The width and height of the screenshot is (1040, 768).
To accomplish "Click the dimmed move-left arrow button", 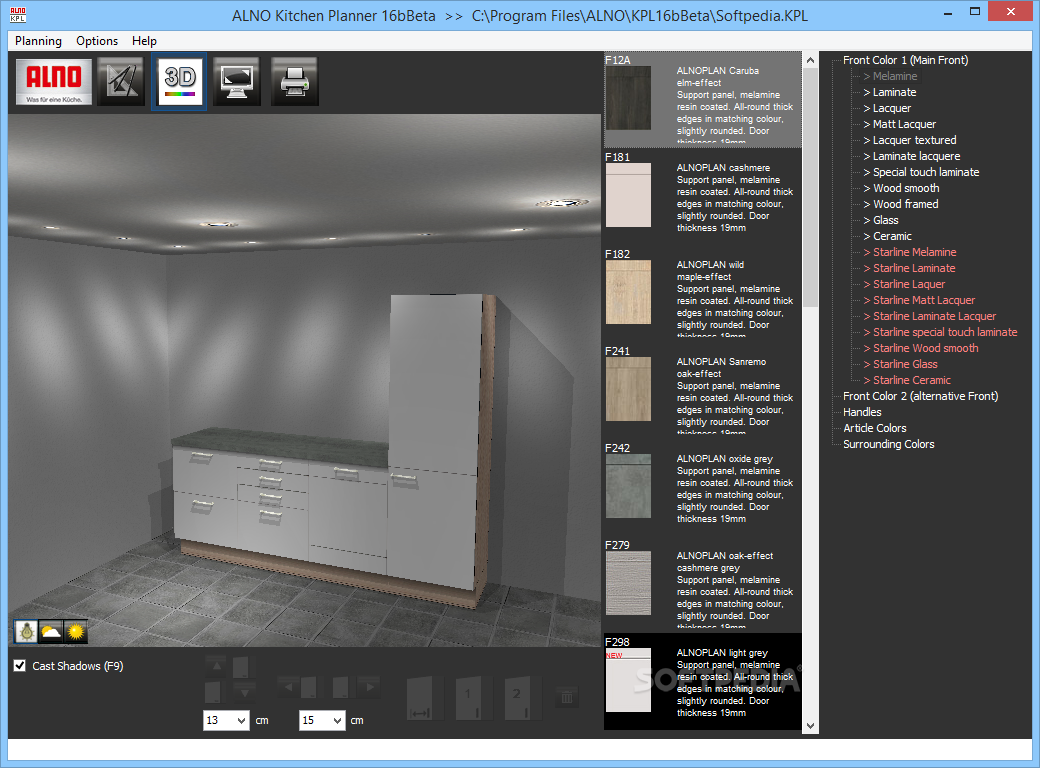I will (x=288, y=687).
